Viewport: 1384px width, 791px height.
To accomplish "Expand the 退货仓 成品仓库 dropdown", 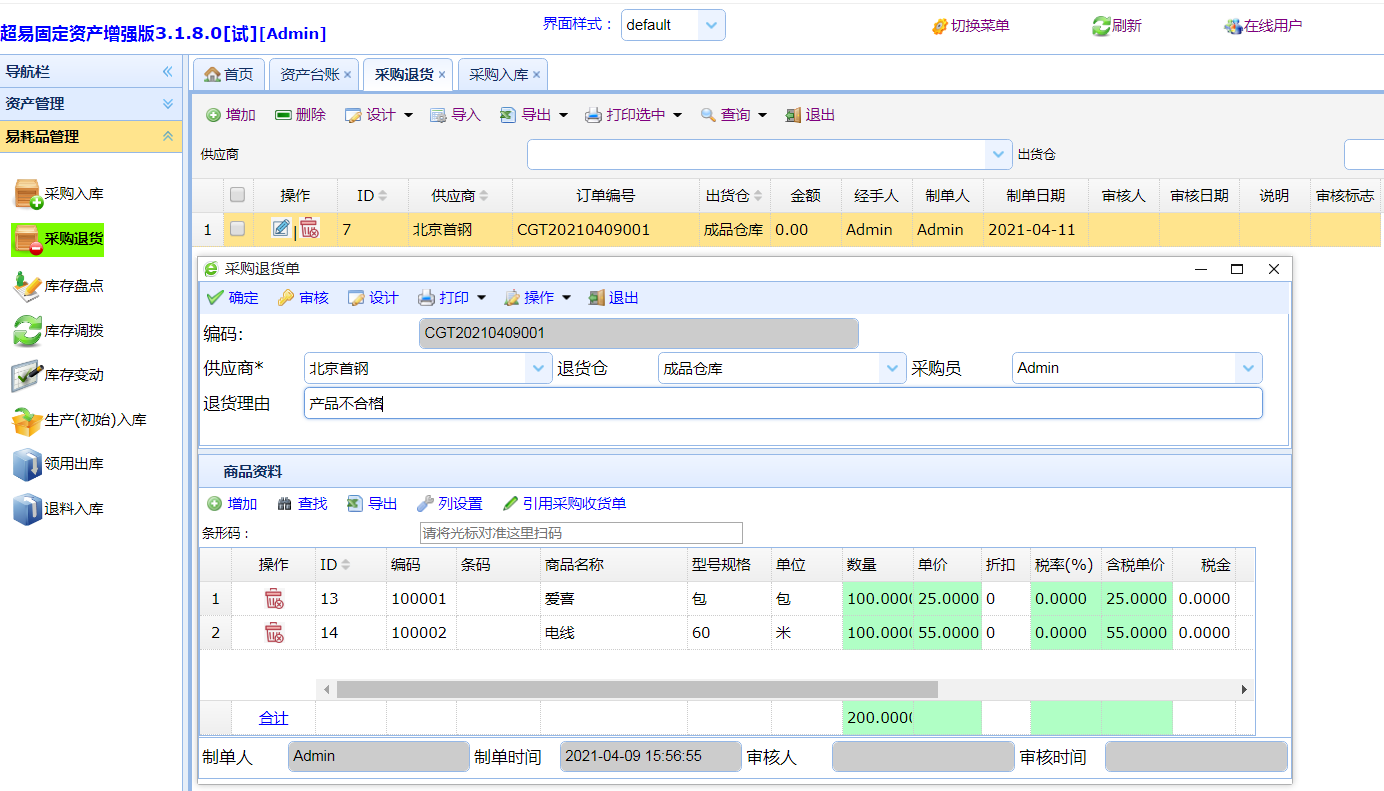I will [x=892, y=368].
